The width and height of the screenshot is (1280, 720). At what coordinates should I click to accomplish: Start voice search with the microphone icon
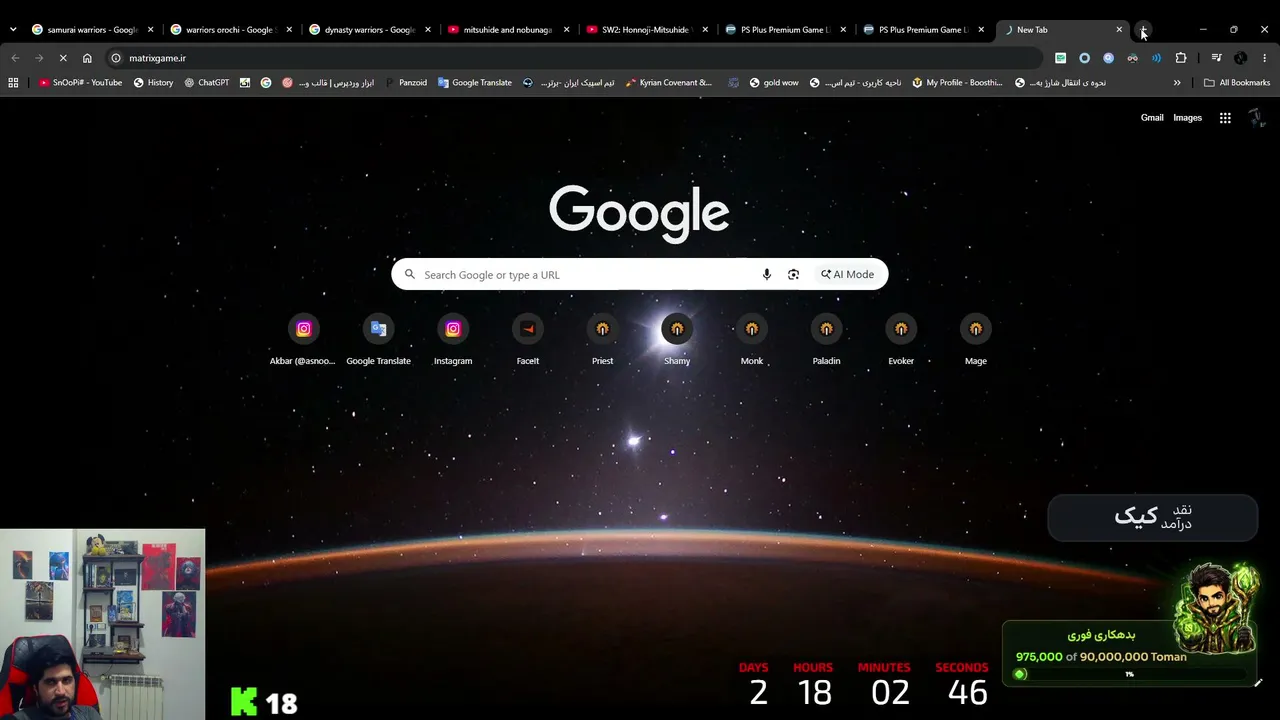click(767, 275)
